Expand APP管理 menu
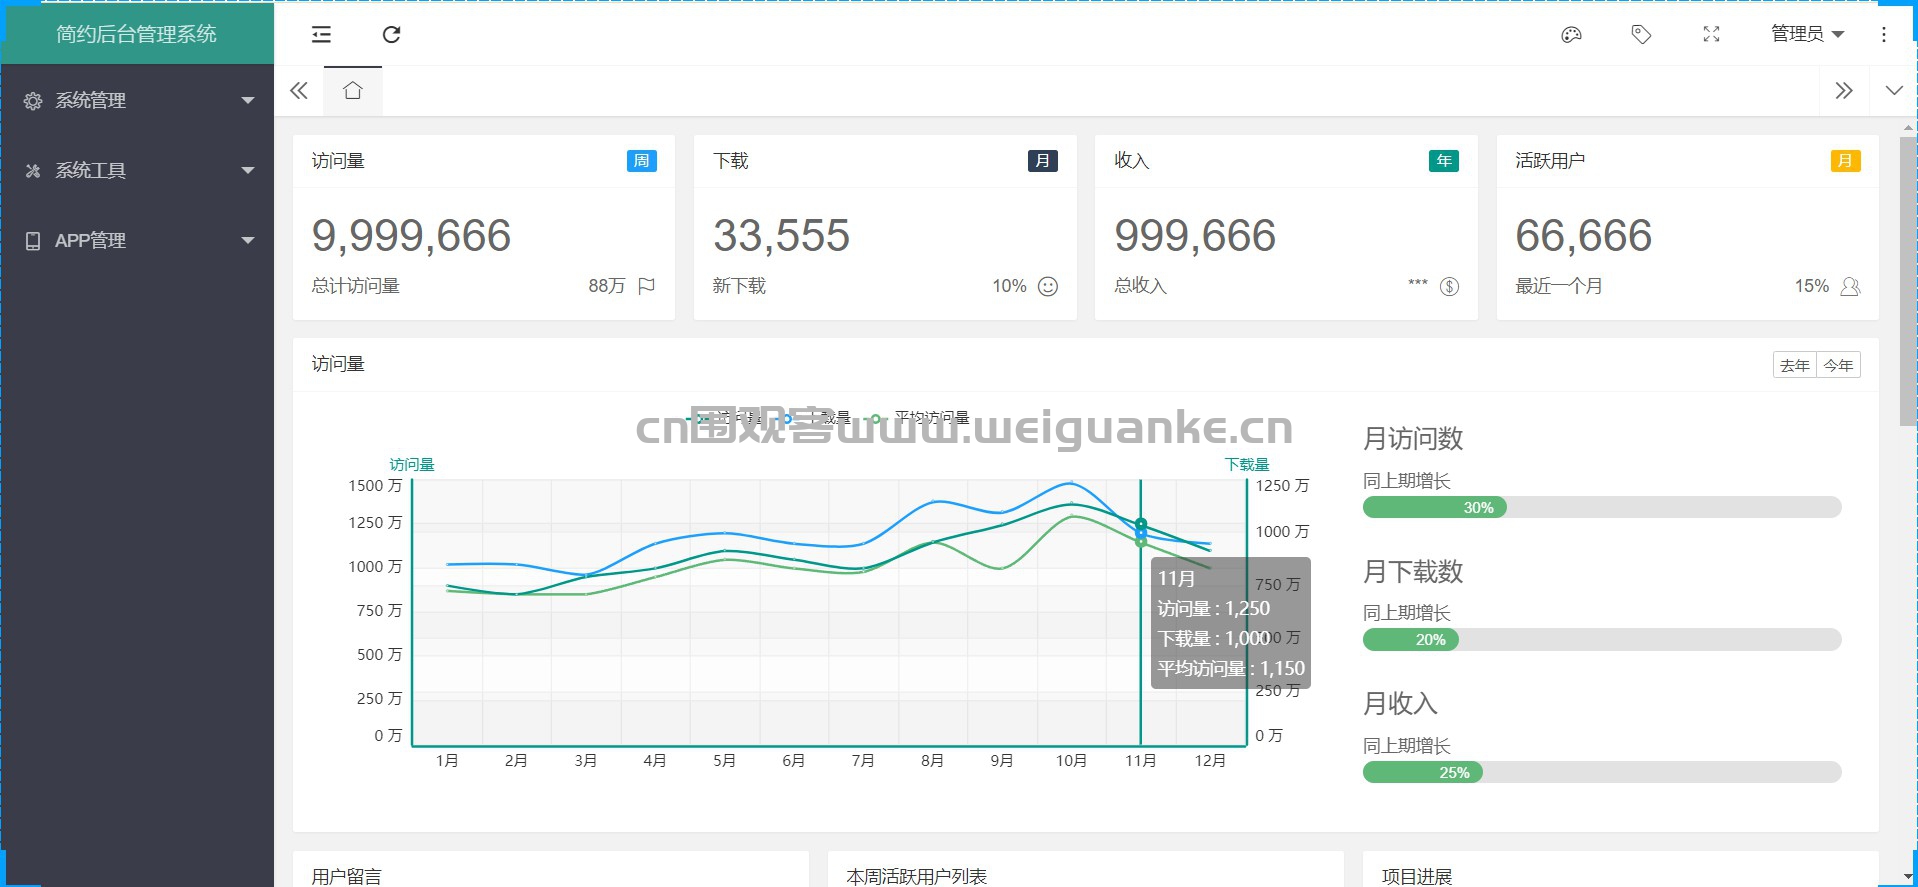 click(137, 240)
